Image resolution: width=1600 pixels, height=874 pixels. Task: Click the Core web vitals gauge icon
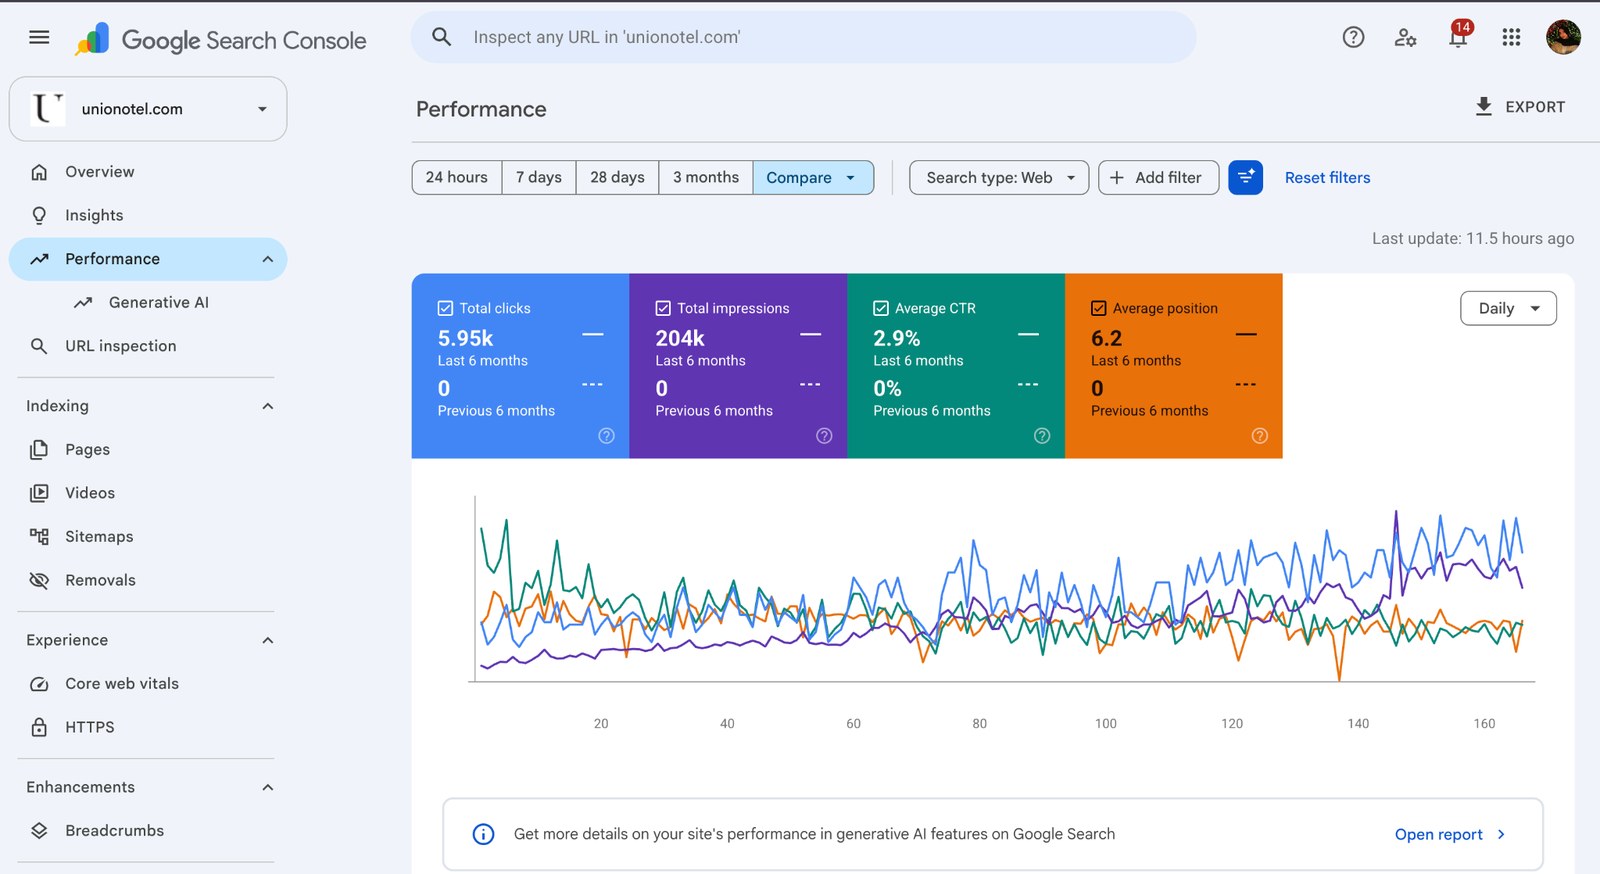(x=39, y=684)
